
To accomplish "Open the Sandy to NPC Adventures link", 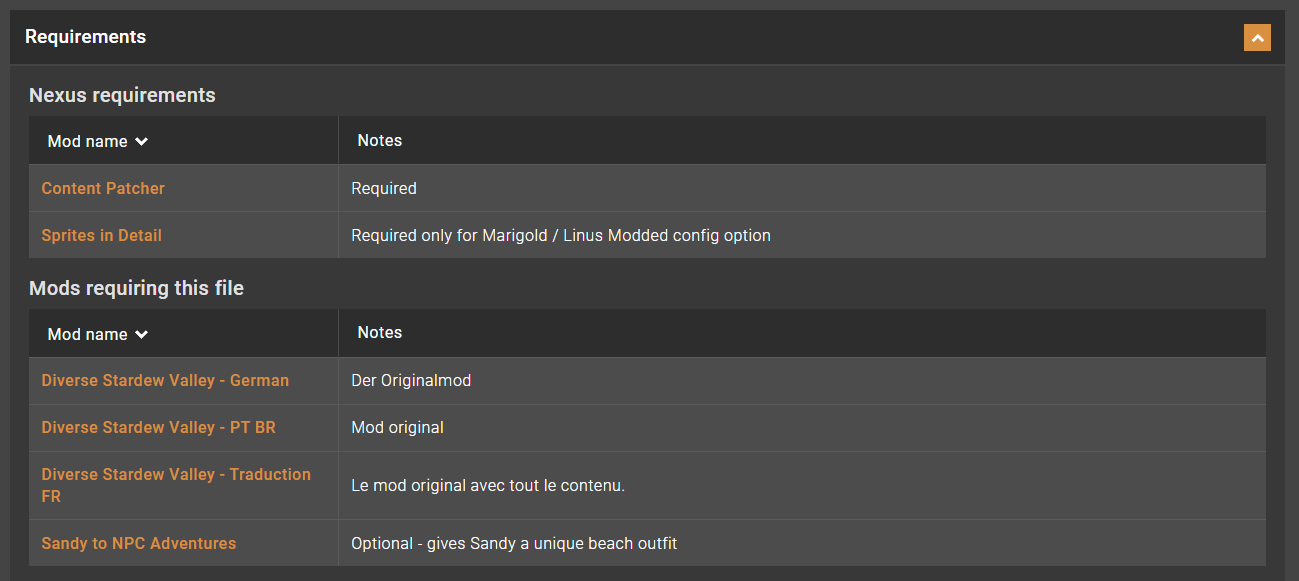I will click(x=139, y=544).
